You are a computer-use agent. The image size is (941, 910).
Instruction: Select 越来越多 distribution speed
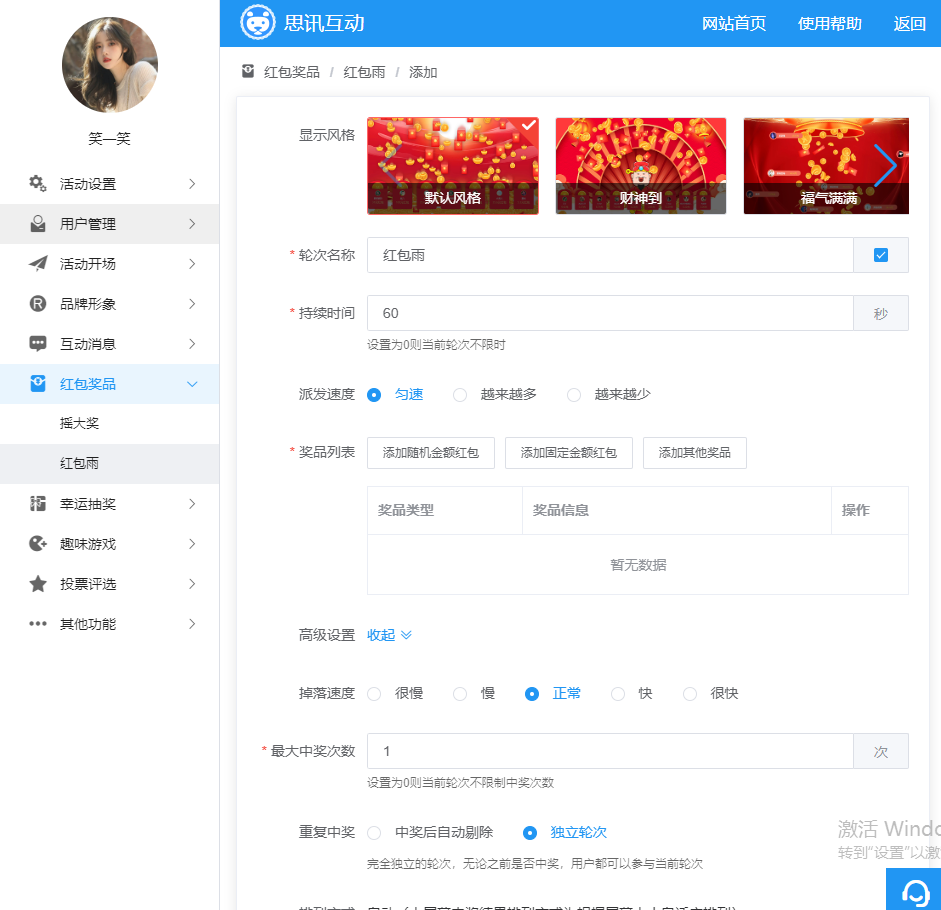[460, 394]
